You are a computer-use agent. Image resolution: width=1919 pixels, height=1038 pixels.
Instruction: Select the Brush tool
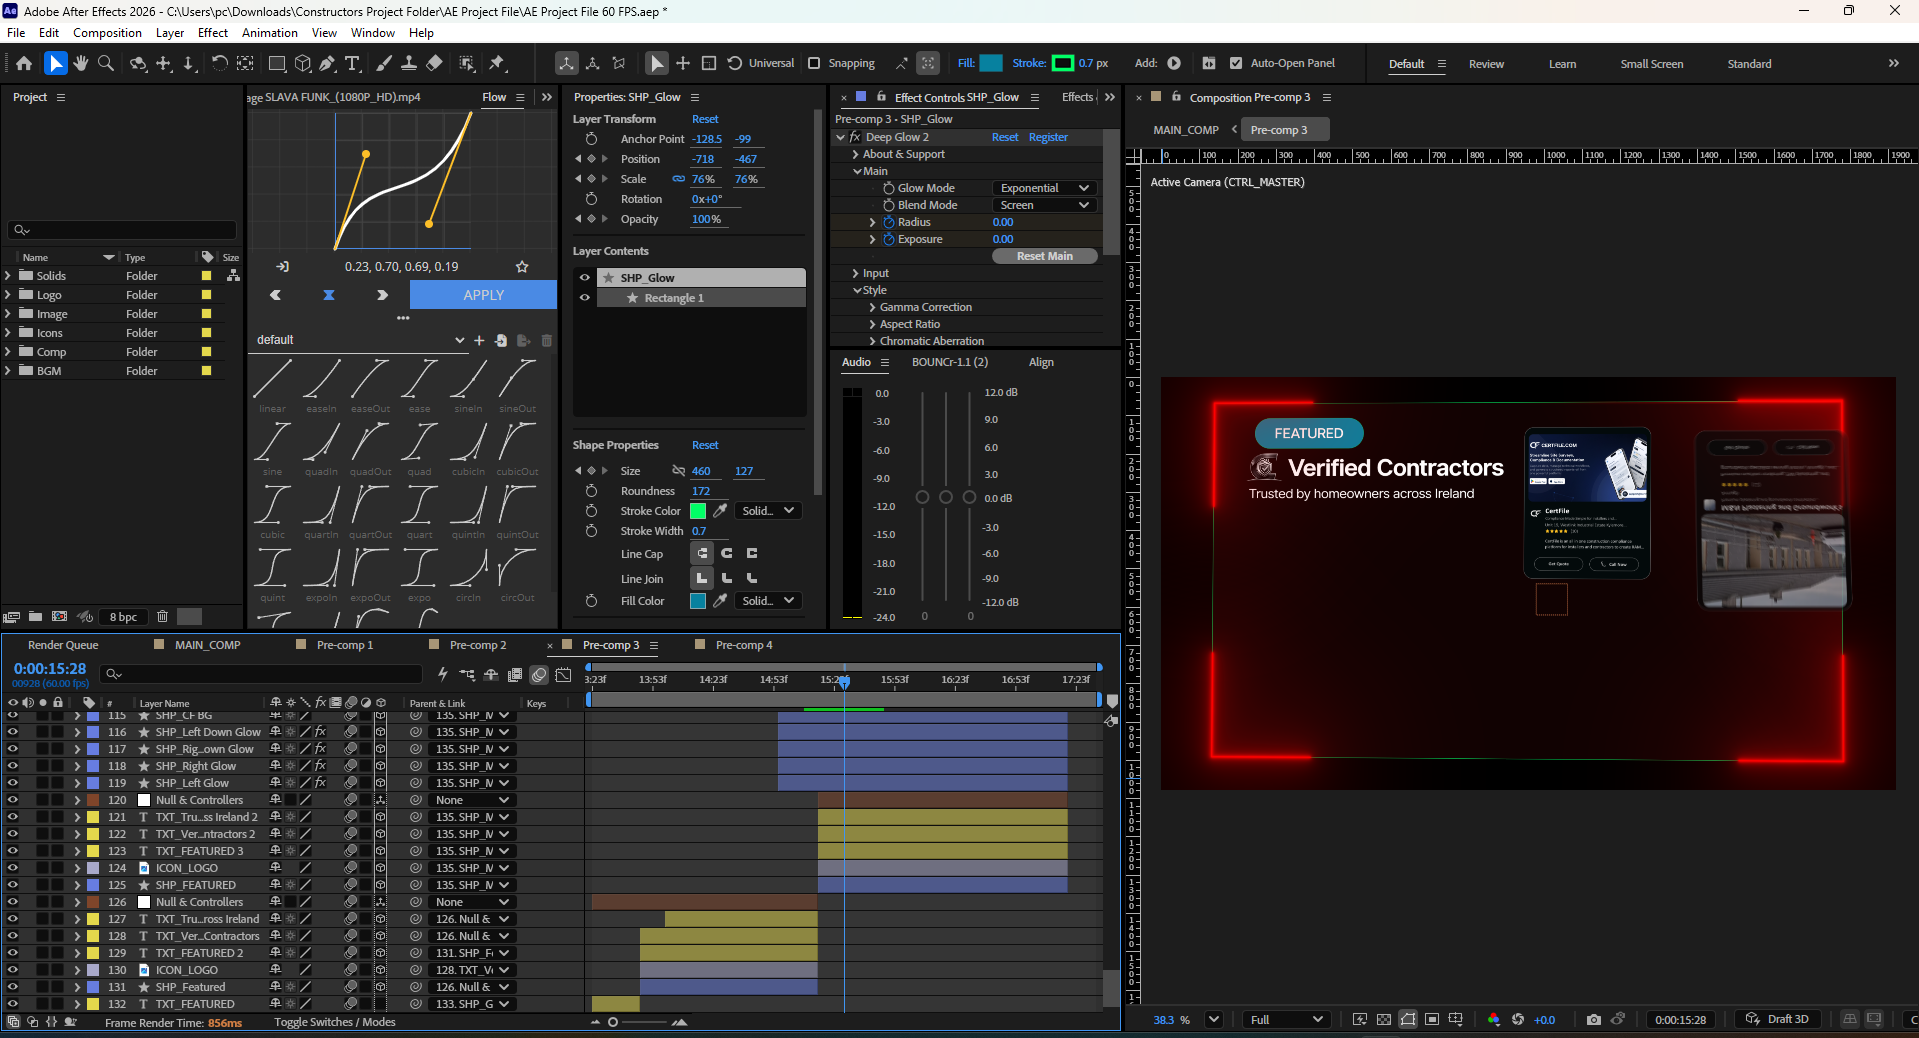[x=383, y=63]
